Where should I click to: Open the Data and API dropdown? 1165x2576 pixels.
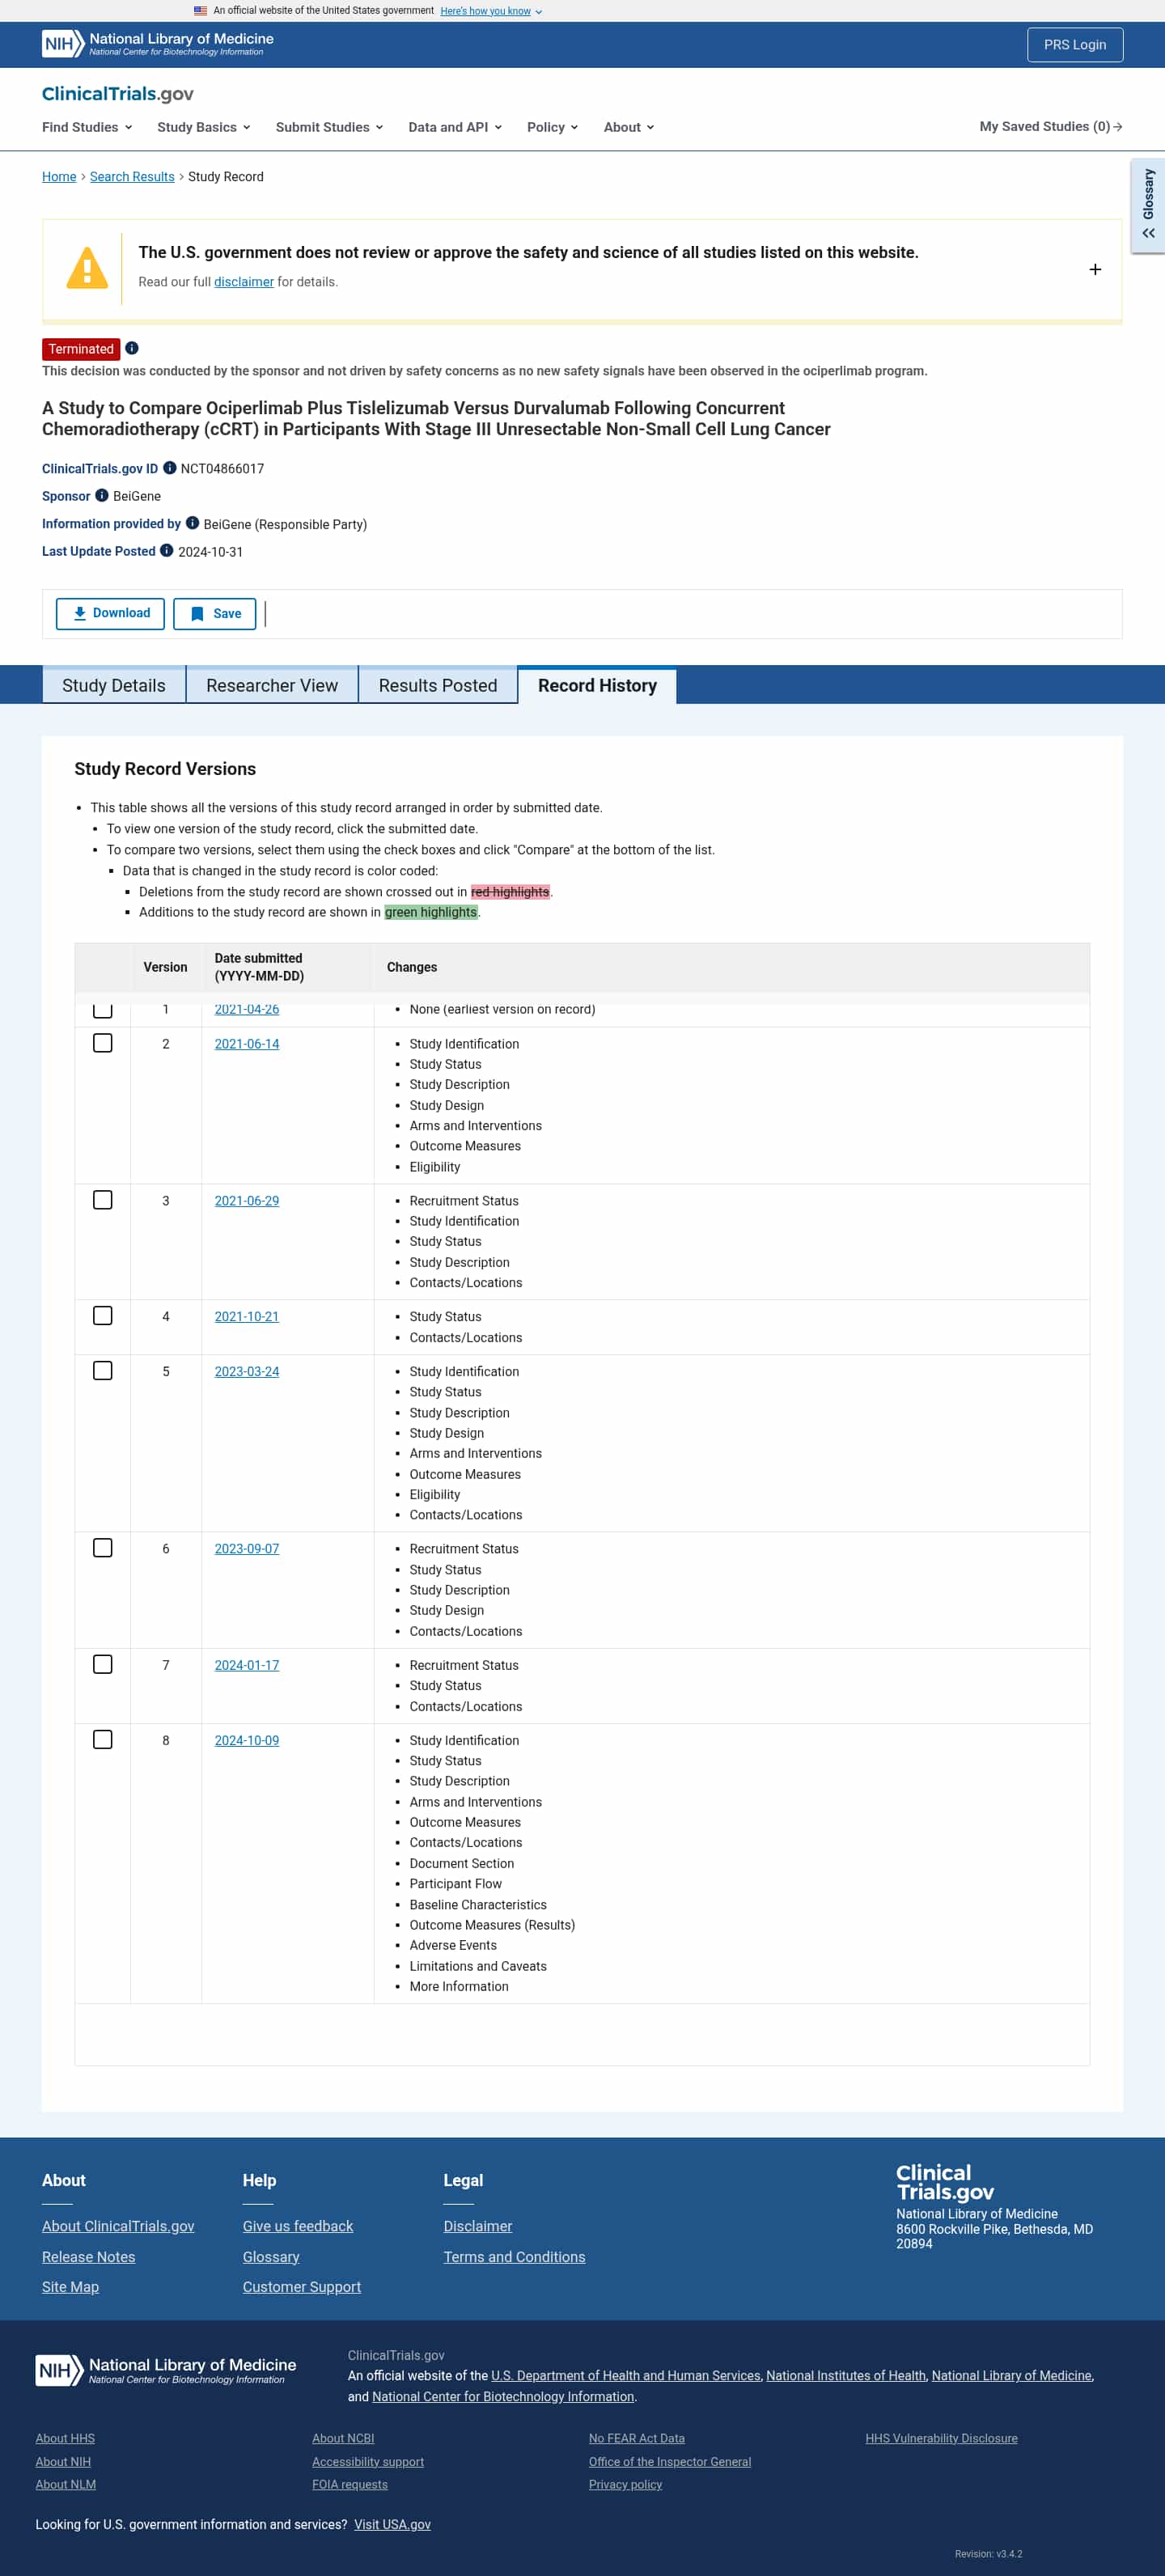(x=455, y=127)
